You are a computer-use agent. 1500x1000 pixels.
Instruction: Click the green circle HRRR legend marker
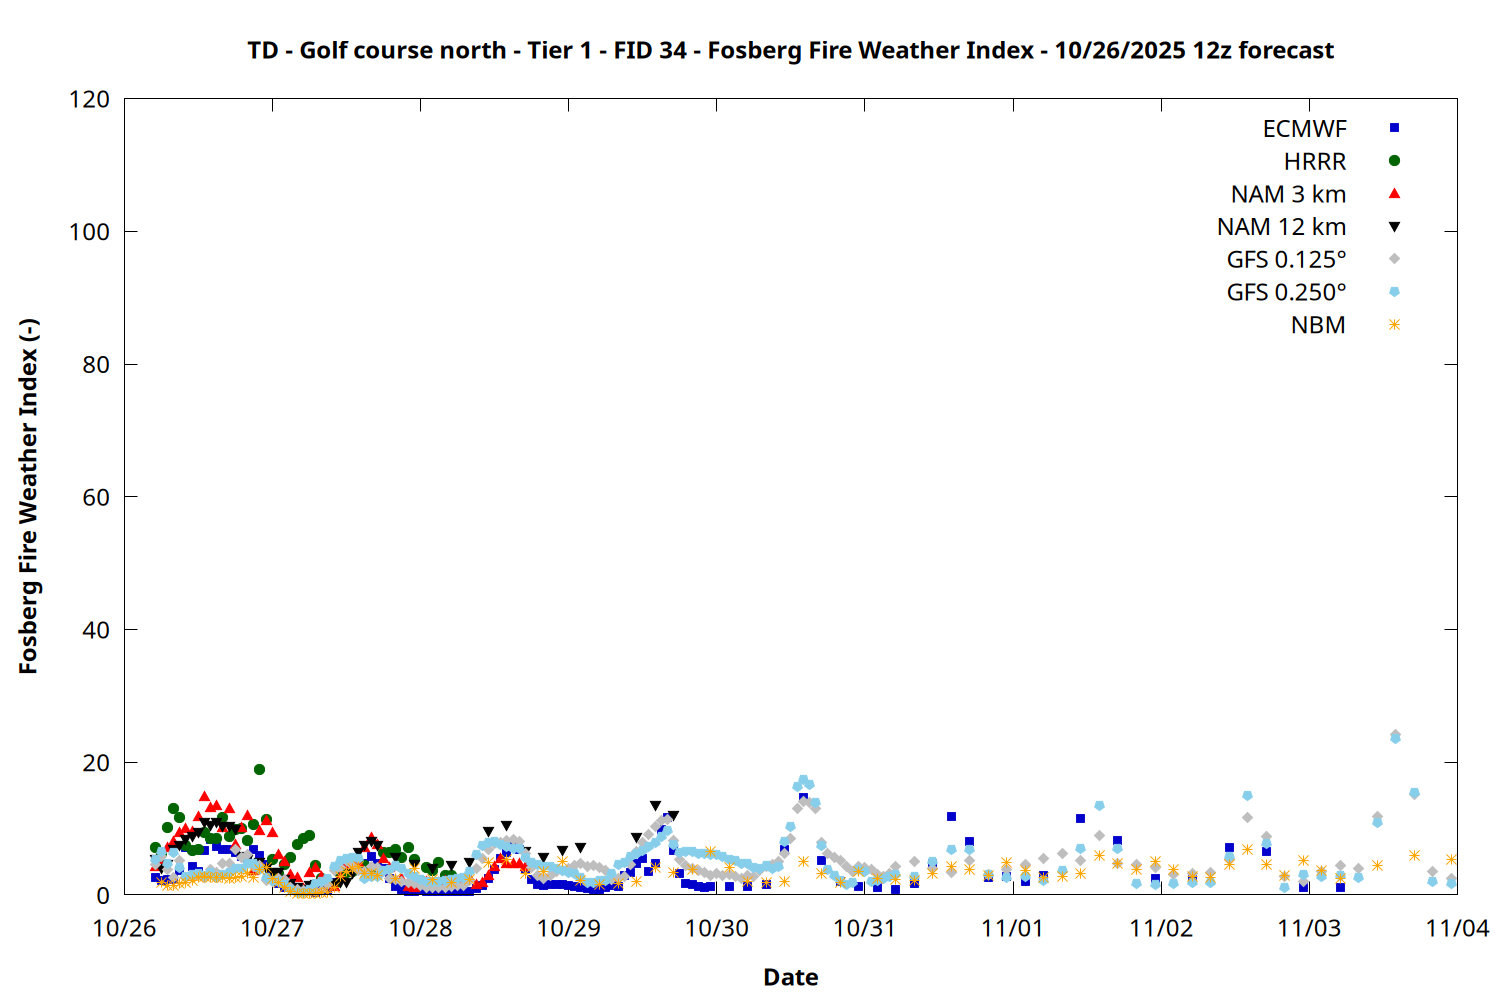[1394, 161]
